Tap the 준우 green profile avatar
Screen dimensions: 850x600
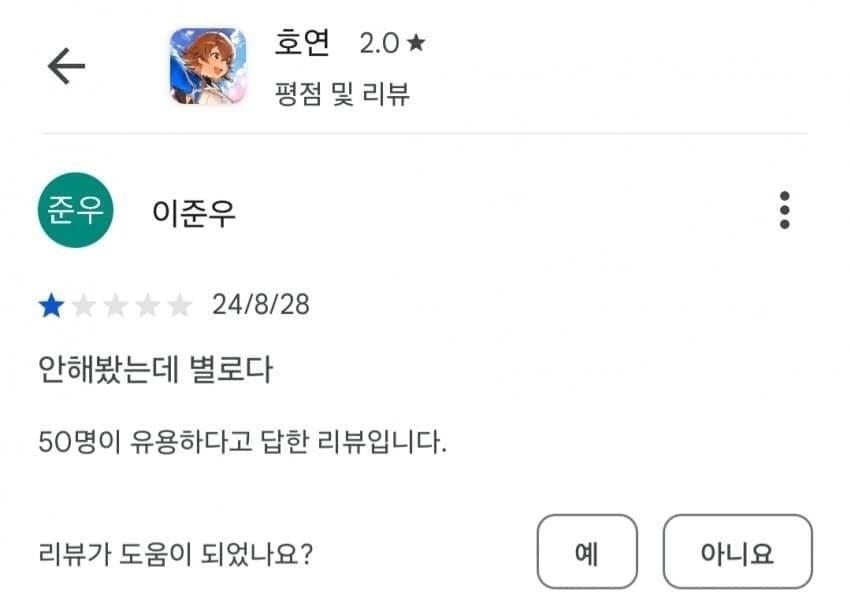point(76,210)
